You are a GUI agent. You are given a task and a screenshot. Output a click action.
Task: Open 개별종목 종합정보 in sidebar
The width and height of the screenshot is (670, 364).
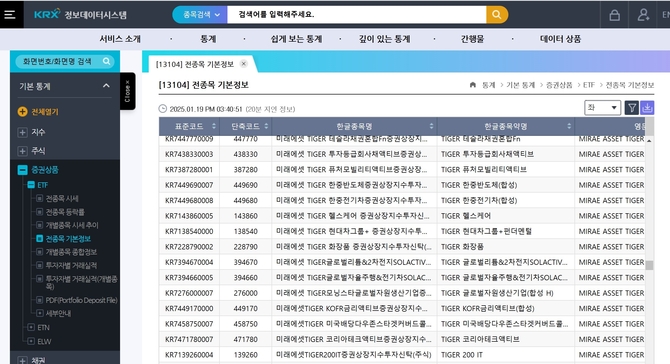pyautogui.click(x=71, y=252)
